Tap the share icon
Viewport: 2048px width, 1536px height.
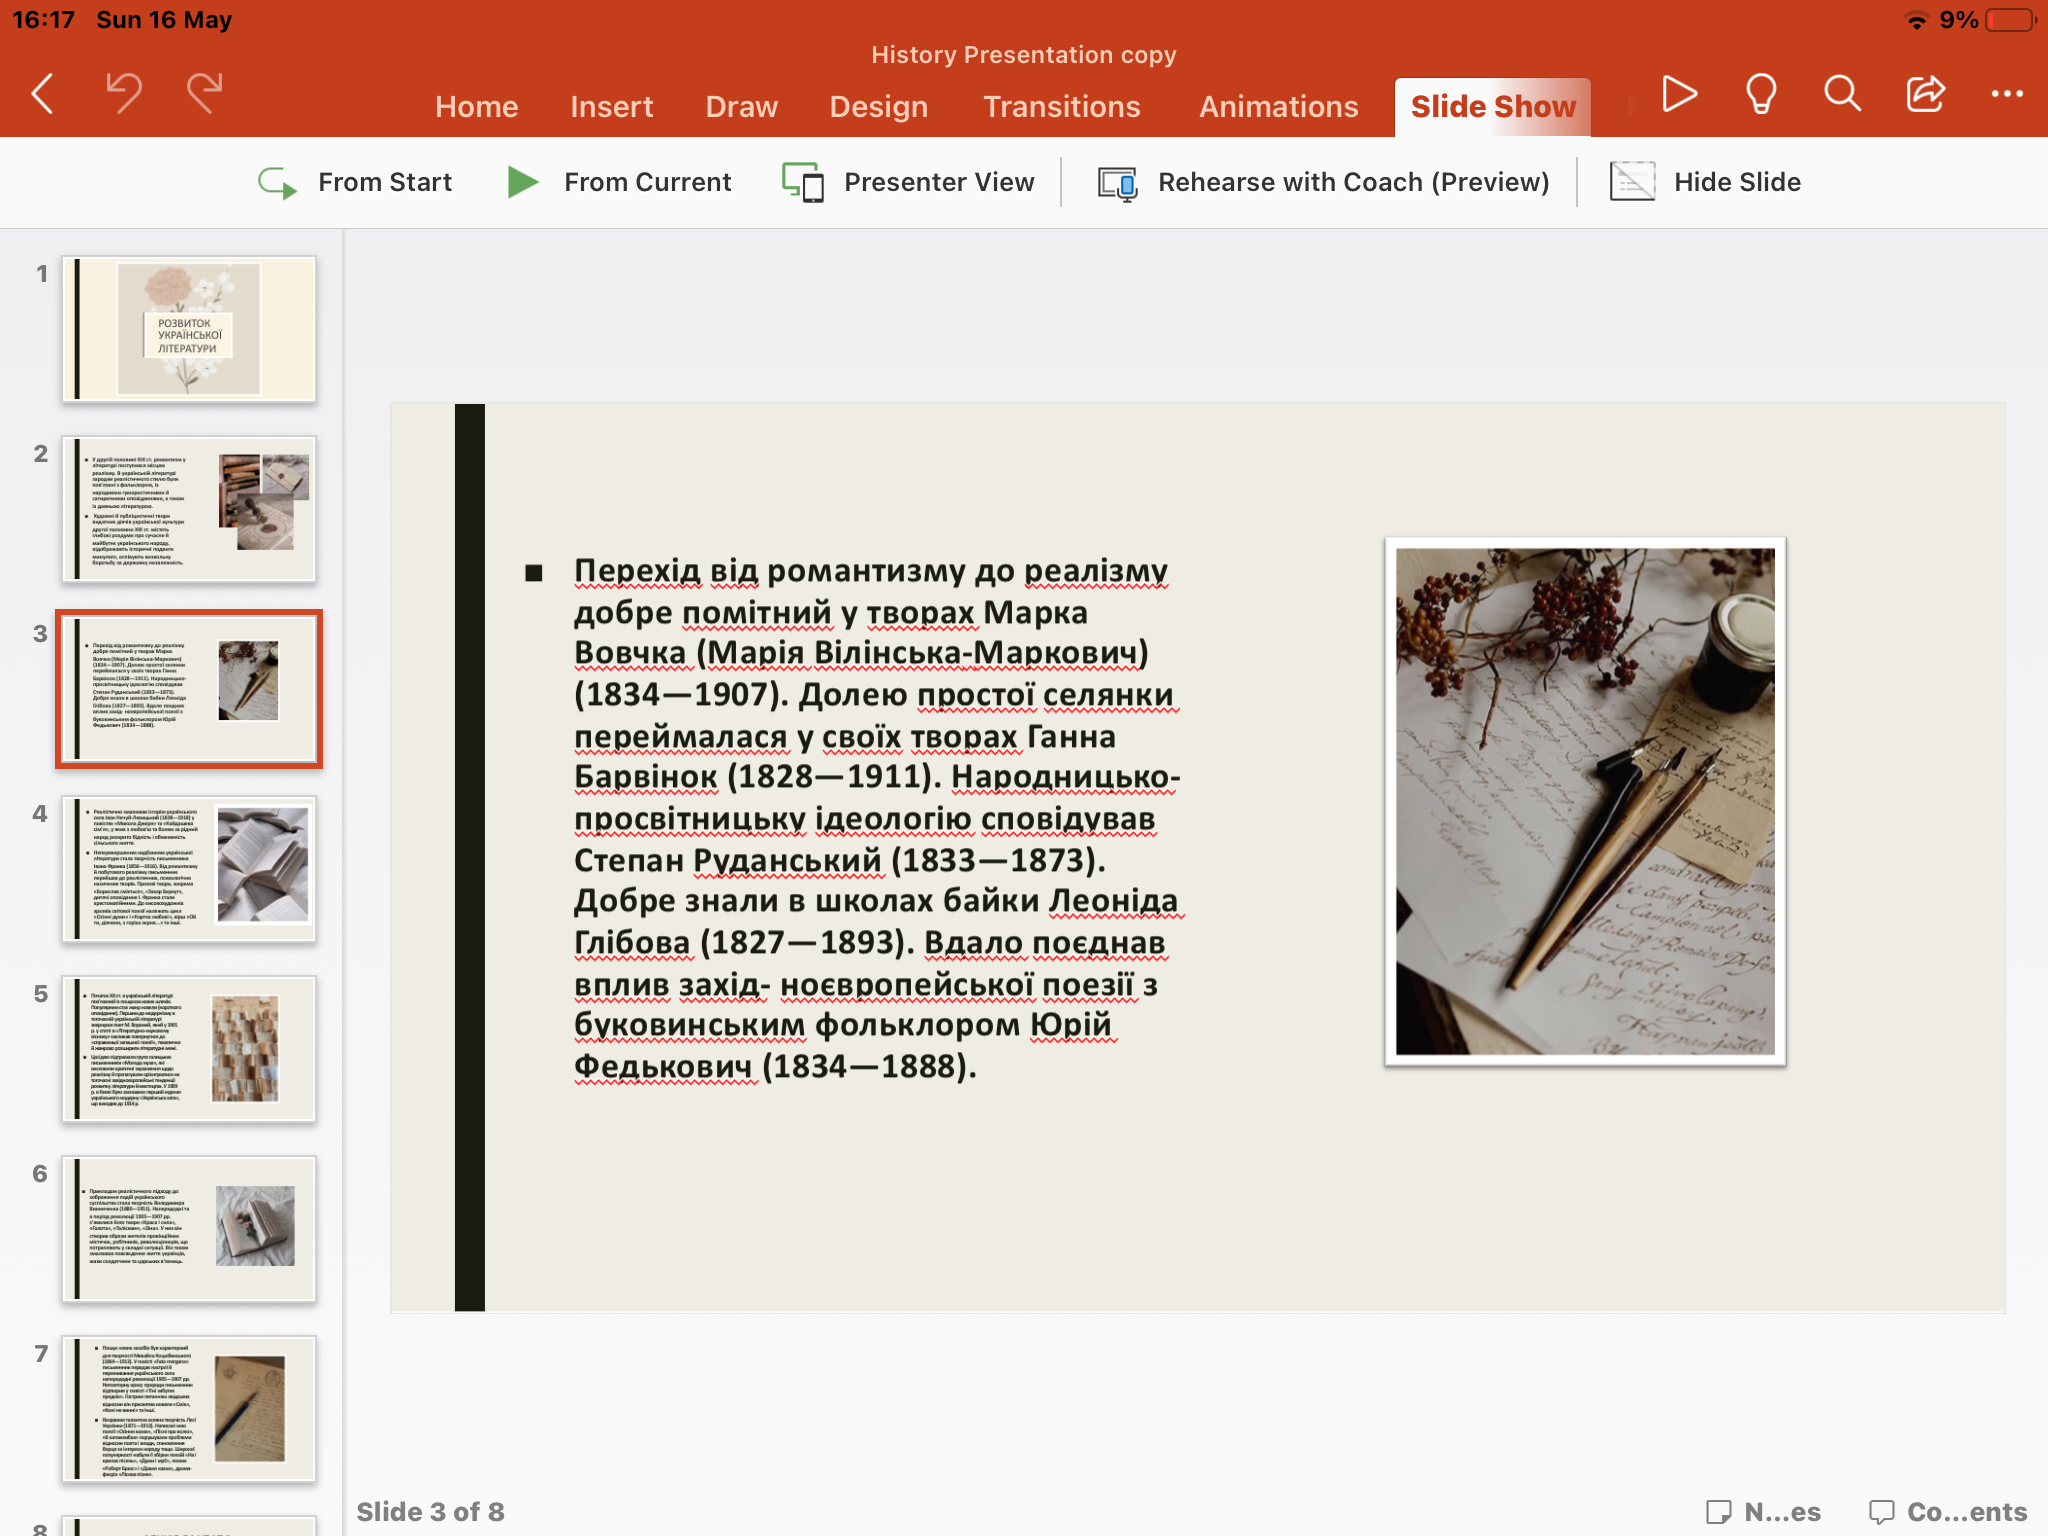pyautogui.click(x=1925, y=94)
